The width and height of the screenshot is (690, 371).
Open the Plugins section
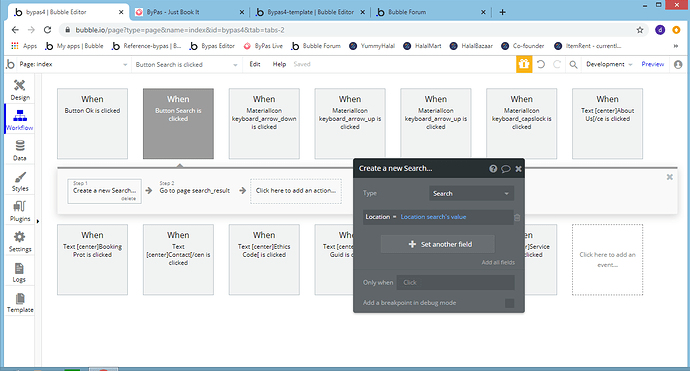click(20, 211)
